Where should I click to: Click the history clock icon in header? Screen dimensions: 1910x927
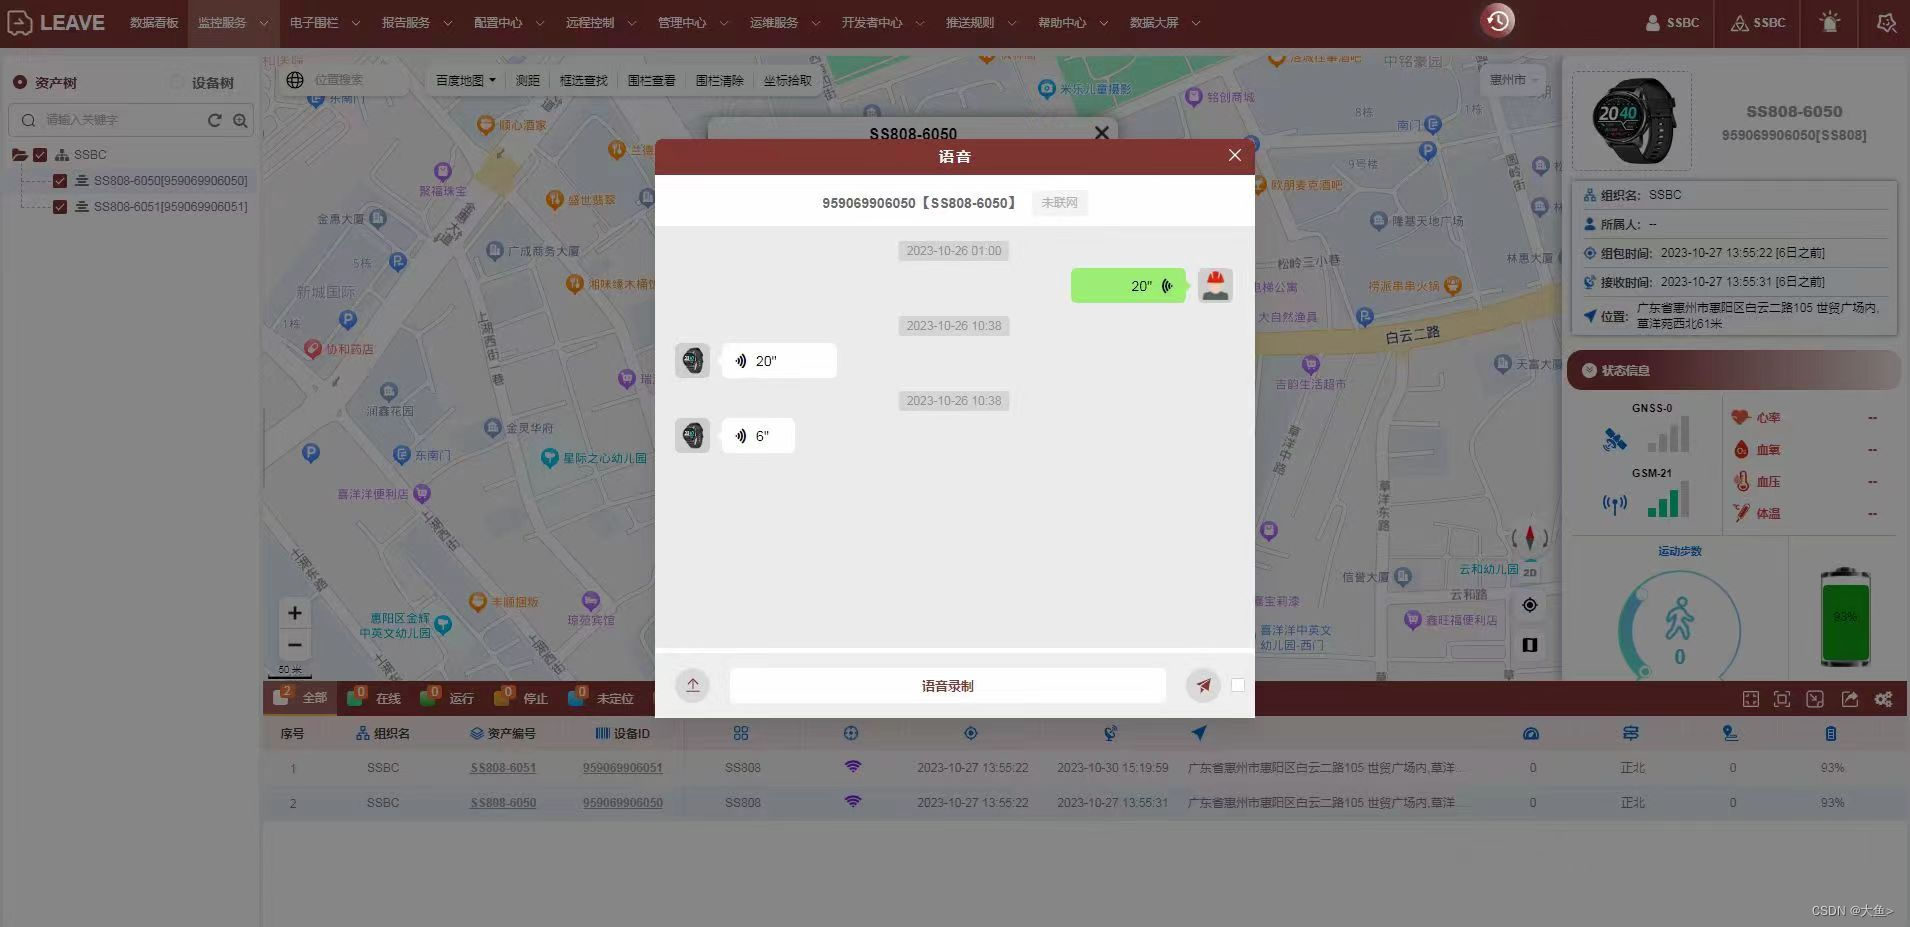pyautogui.click(x=1497, y=21)
